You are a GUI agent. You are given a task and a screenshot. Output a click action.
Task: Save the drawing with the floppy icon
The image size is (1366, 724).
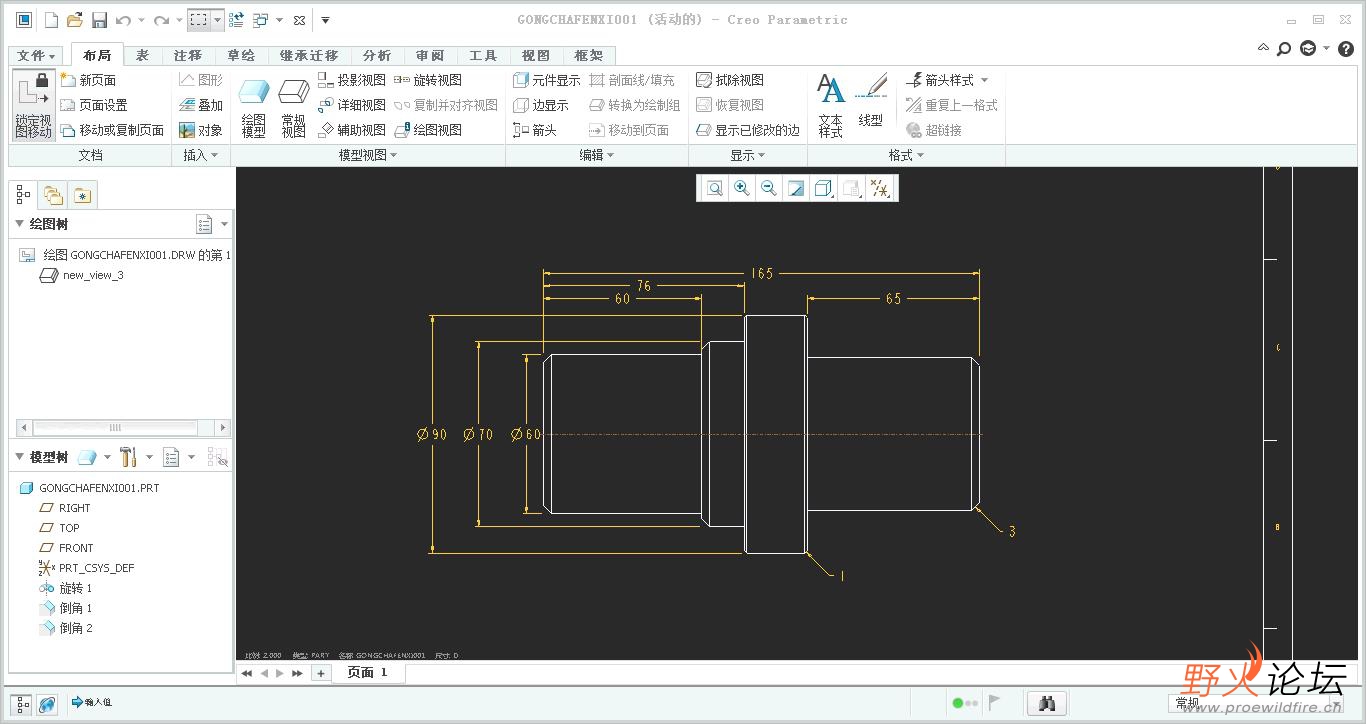click(x=99, y=20)
